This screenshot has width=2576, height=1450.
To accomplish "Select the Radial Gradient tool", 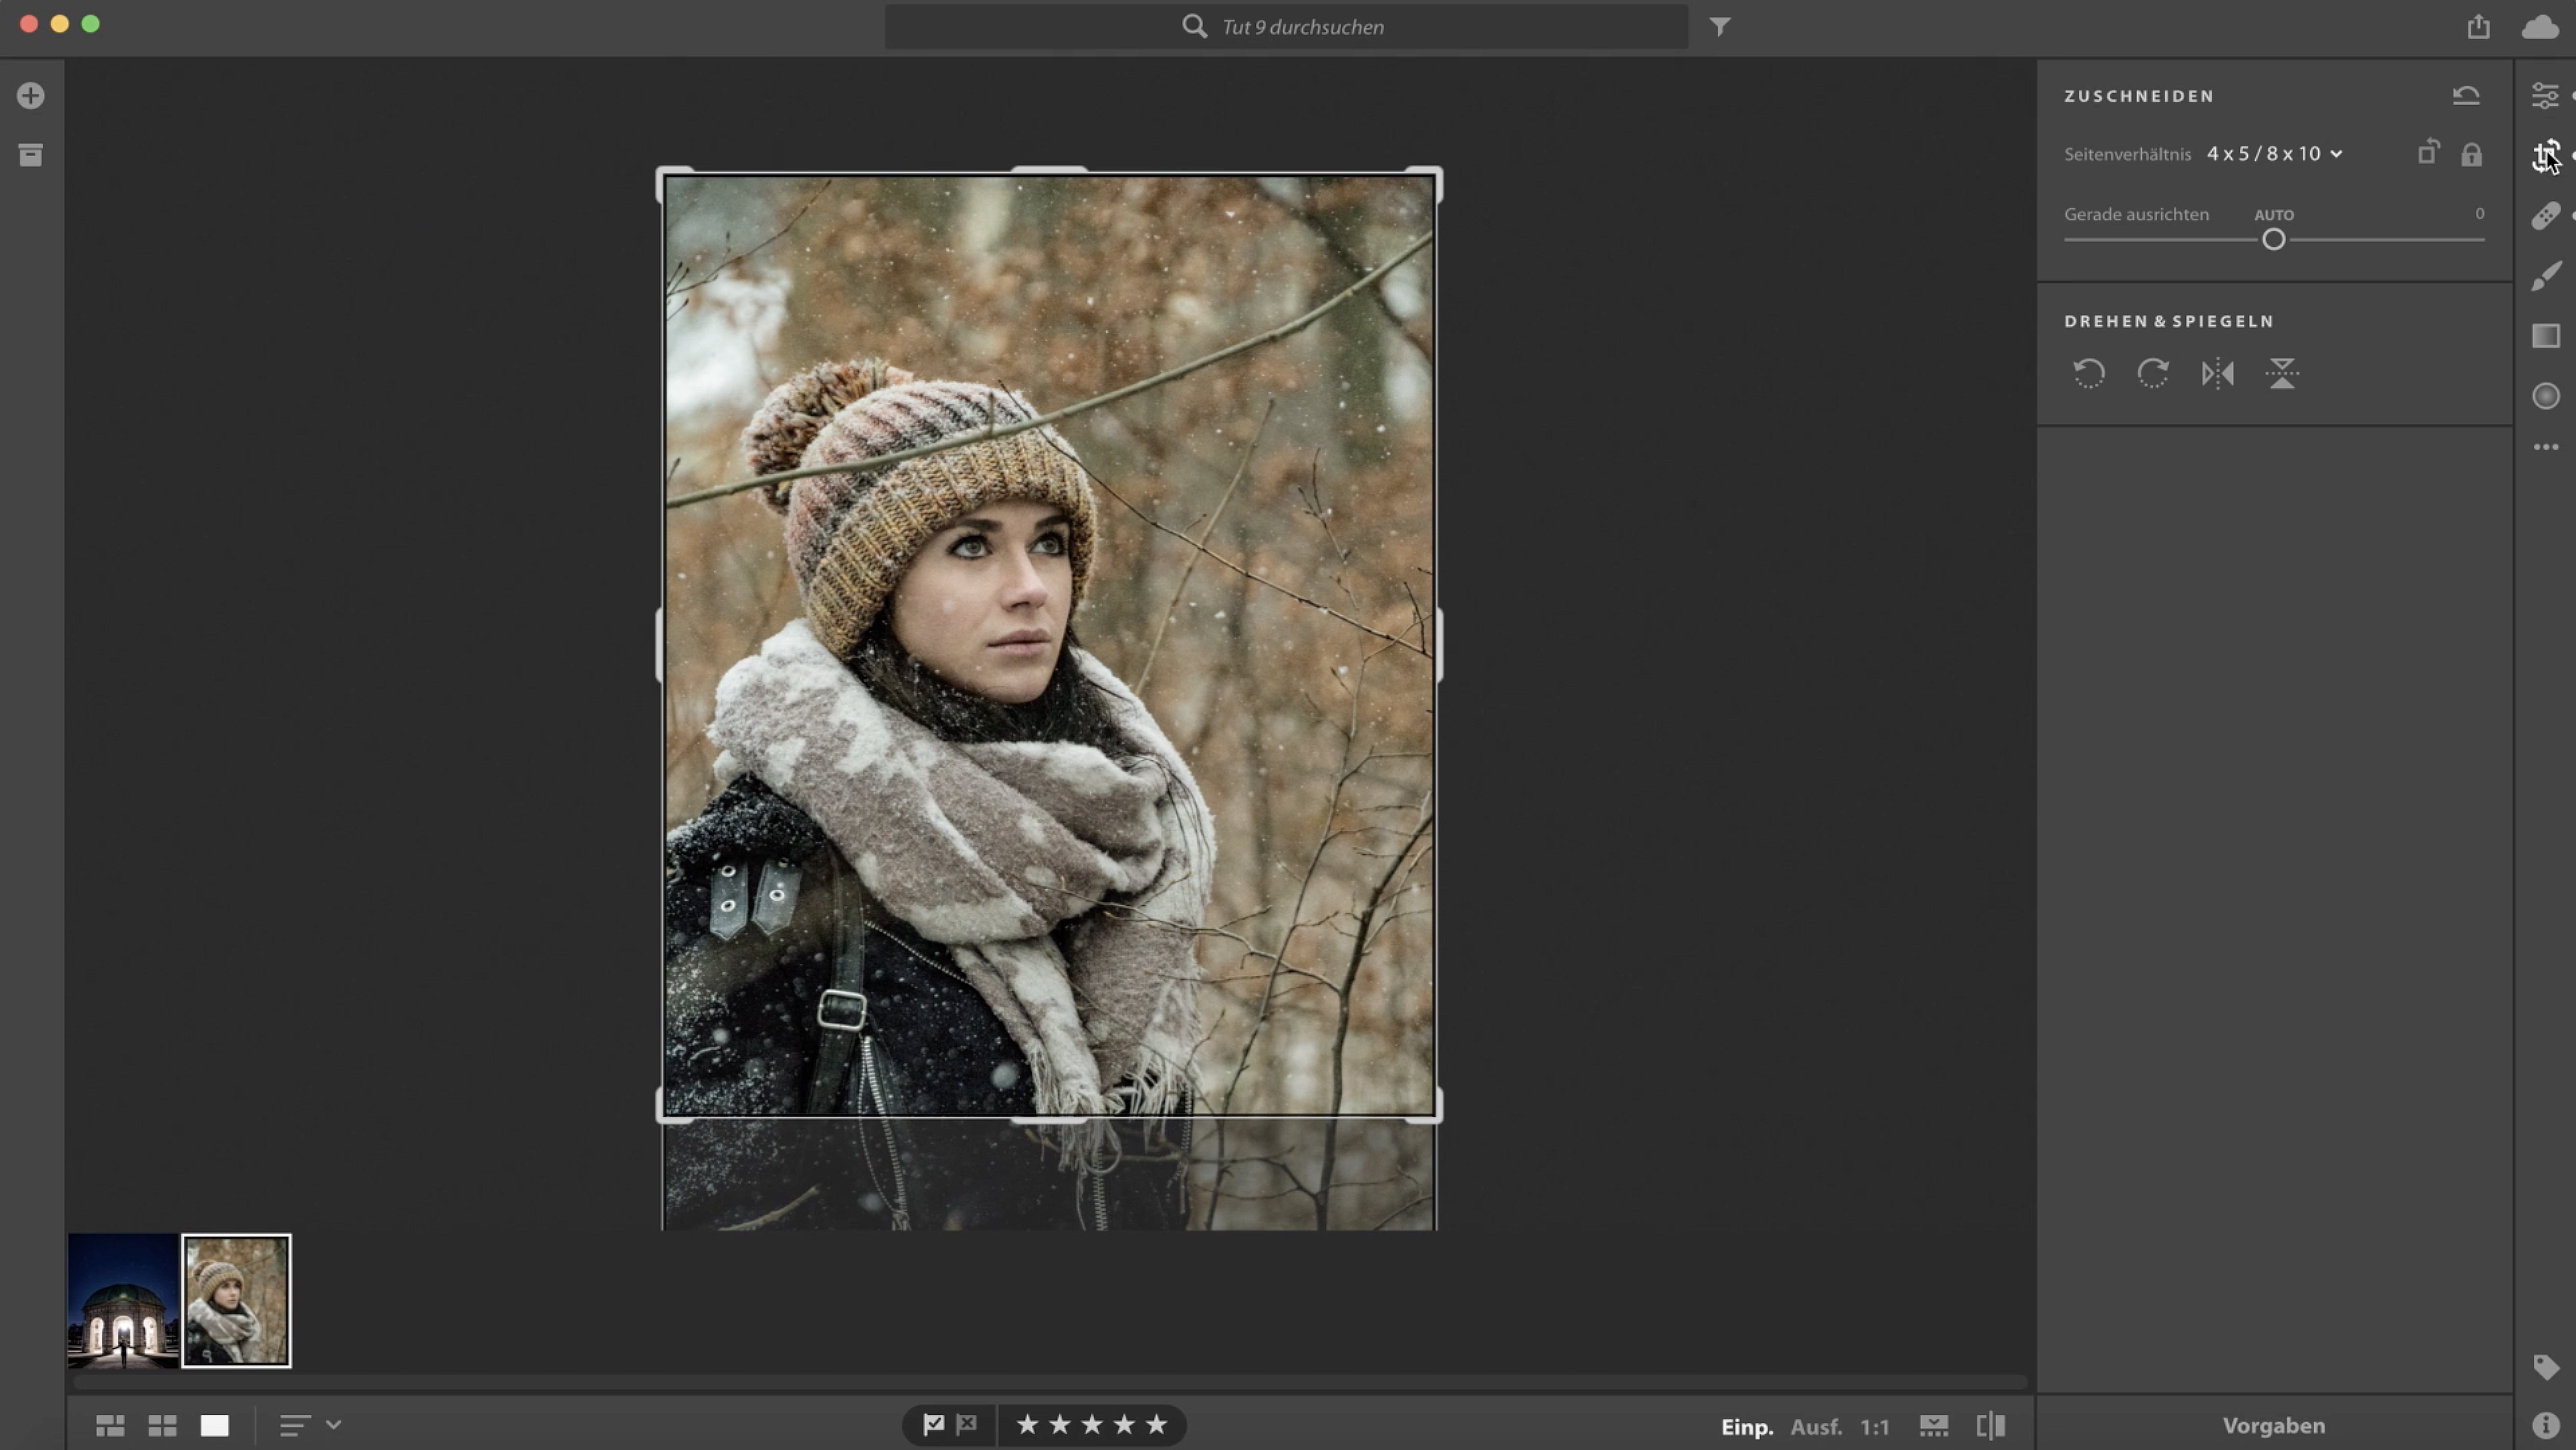I will 2545,396.
